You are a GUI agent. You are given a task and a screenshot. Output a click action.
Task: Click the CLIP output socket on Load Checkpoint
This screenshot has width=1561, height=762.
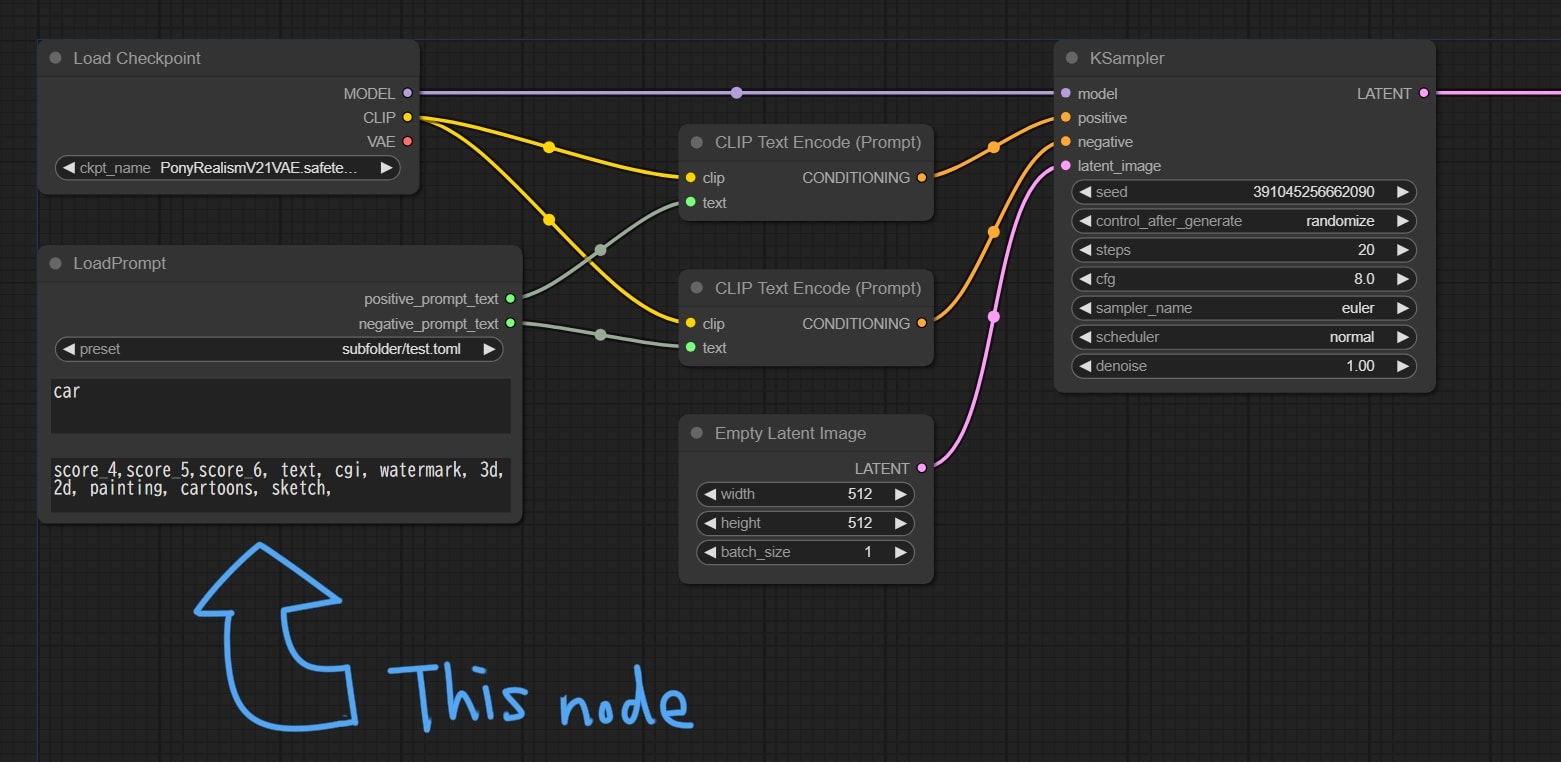coord(407,117)
